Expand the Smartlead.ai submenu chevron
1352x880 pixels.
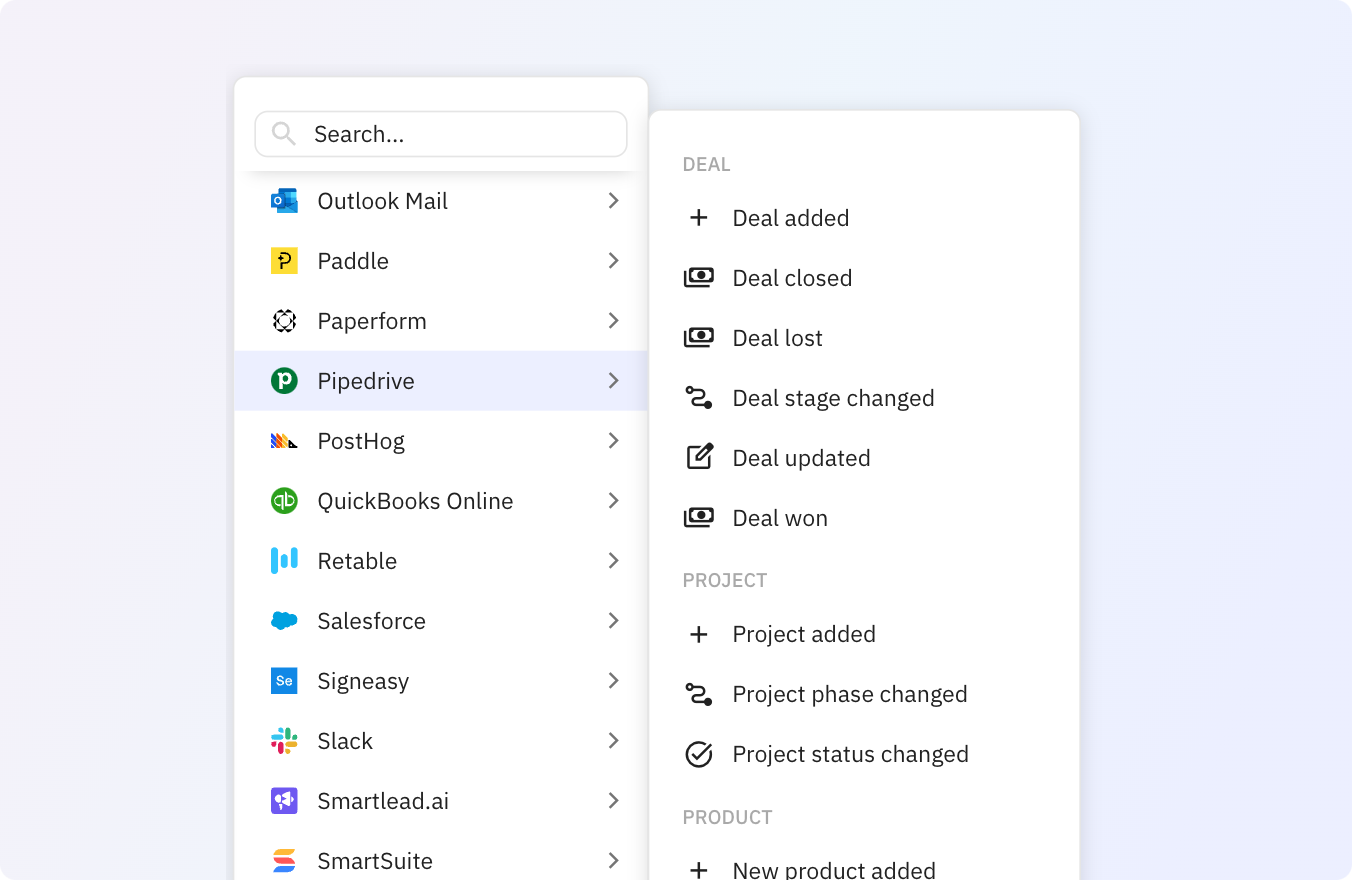coord(613,801)
